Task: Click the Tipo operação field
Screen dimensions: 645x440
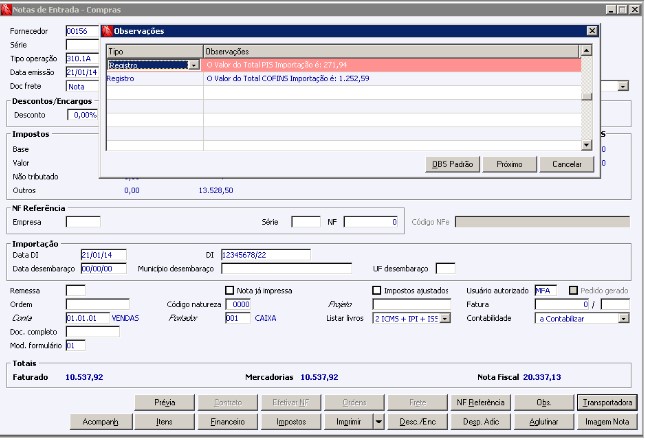Action: [x=83, y=58]
